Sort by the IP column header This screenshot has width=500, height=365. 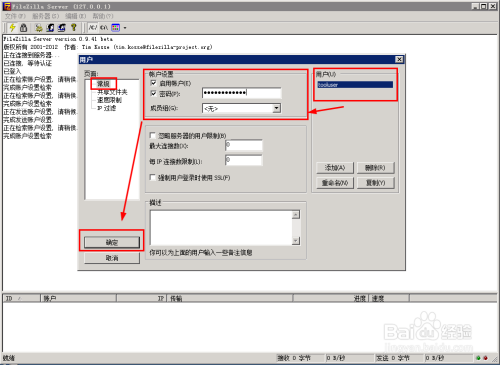click(x=142, y=298)
